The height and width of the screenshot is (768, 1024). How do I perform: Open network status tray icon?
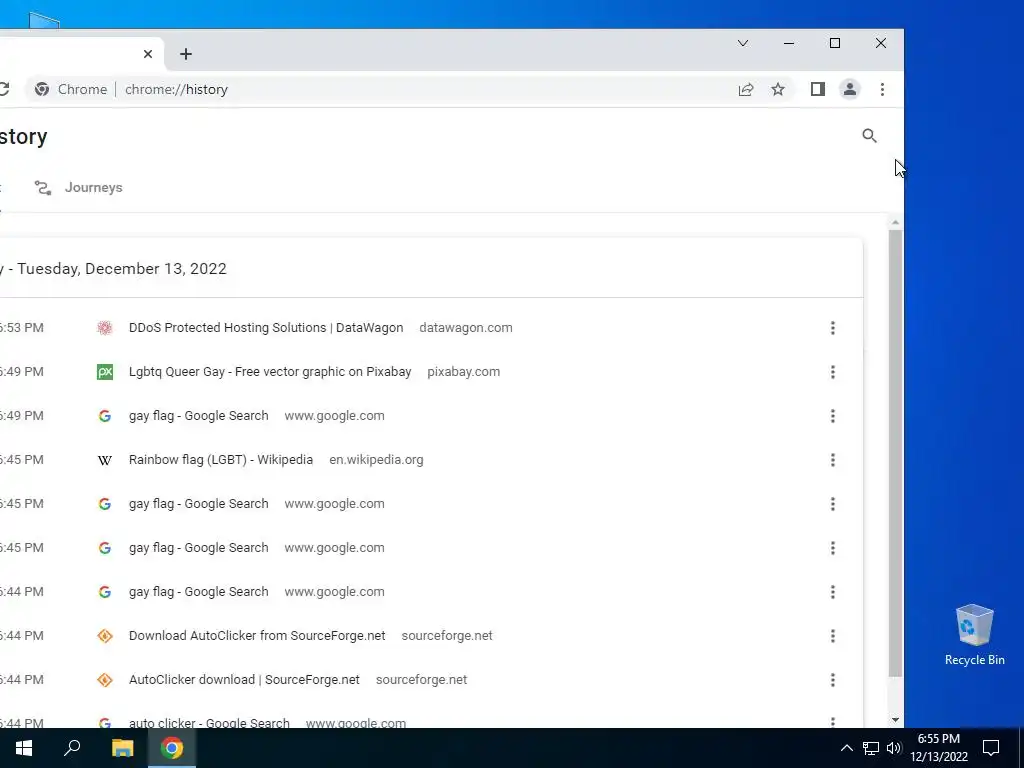point(871,748)
